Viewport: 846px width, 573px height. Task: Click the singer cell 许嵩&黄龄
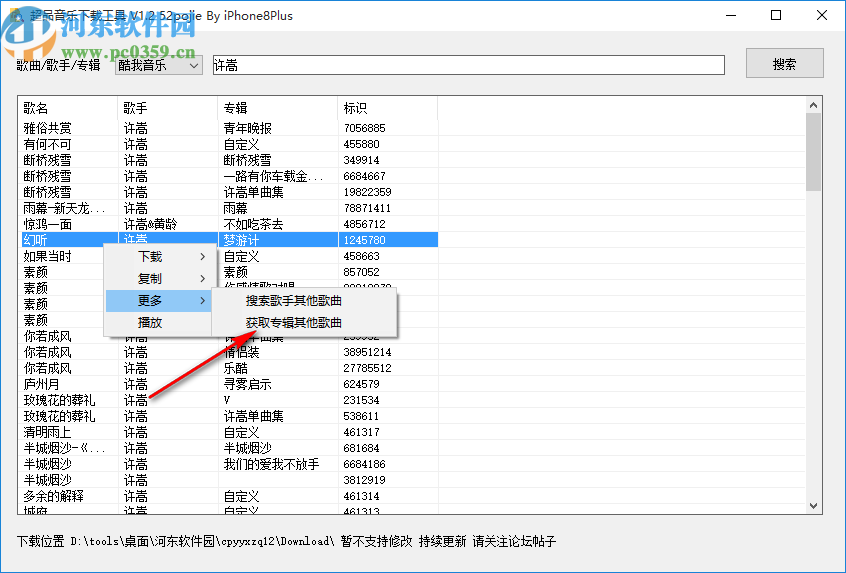(151, 224)
